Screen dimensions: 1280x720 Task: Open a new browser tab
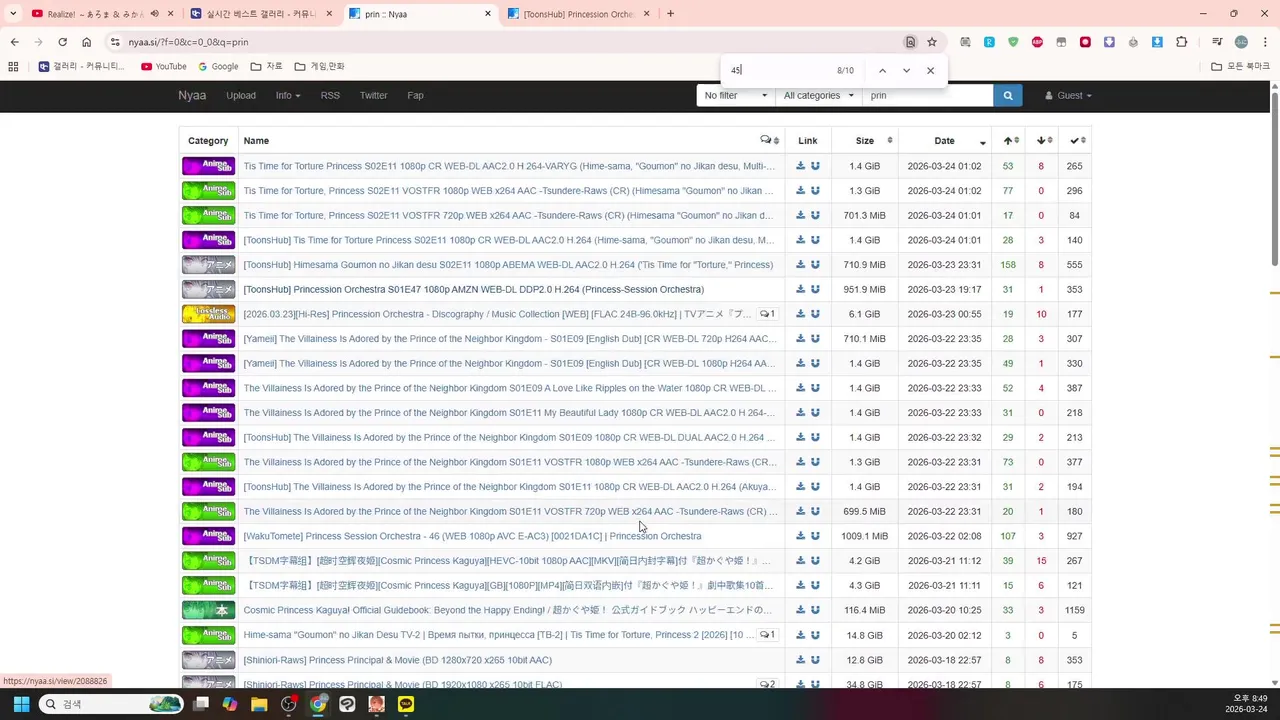click(x=670, y=14)
